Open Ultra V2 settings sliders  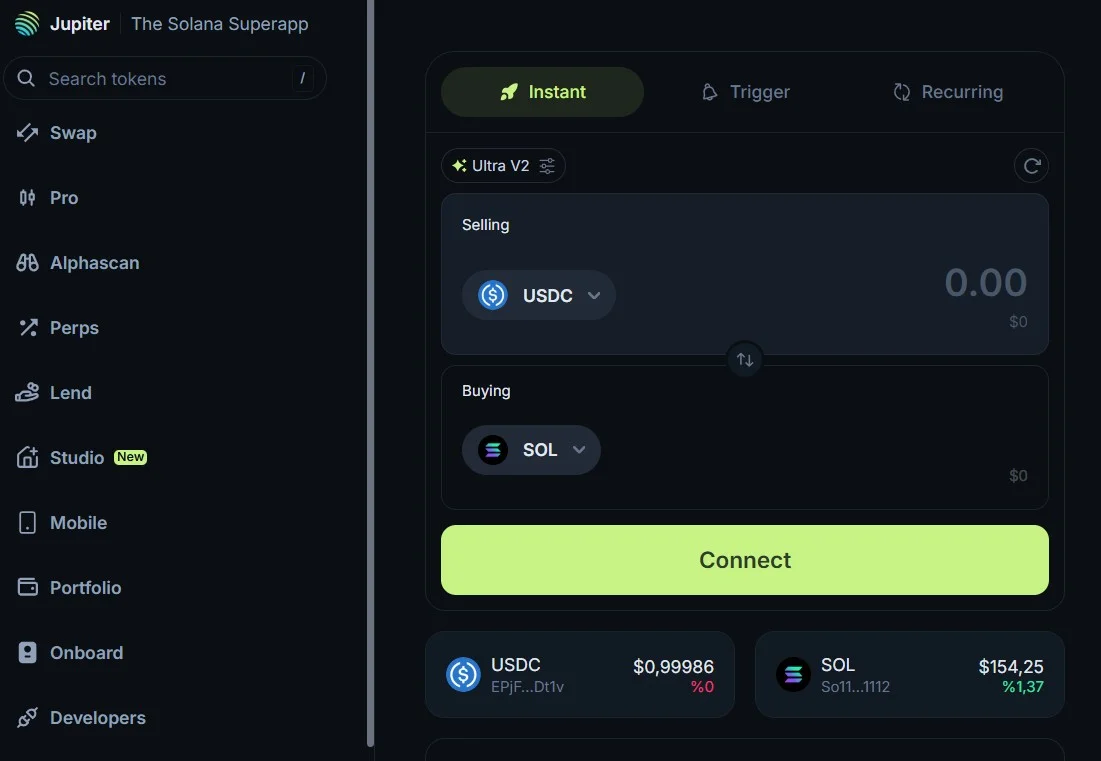click(546, 166)
